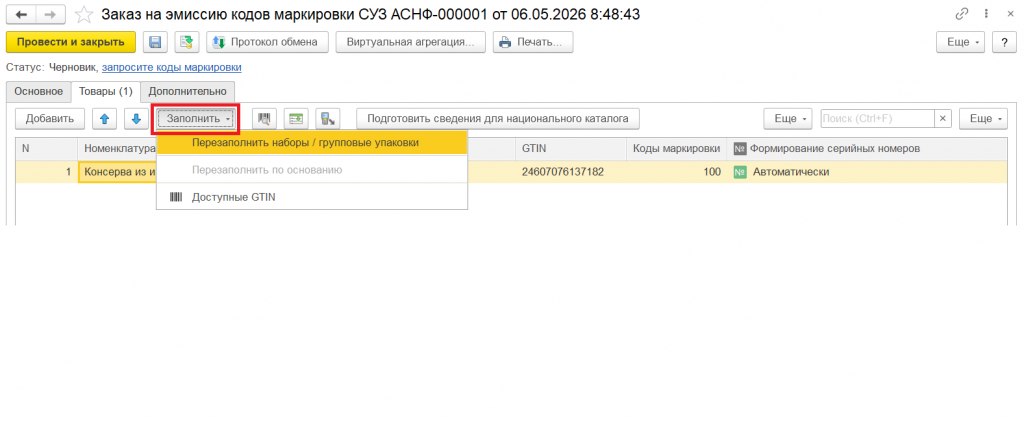Clear search with the X button
1024x421 pixels.
tap(942, 119)
